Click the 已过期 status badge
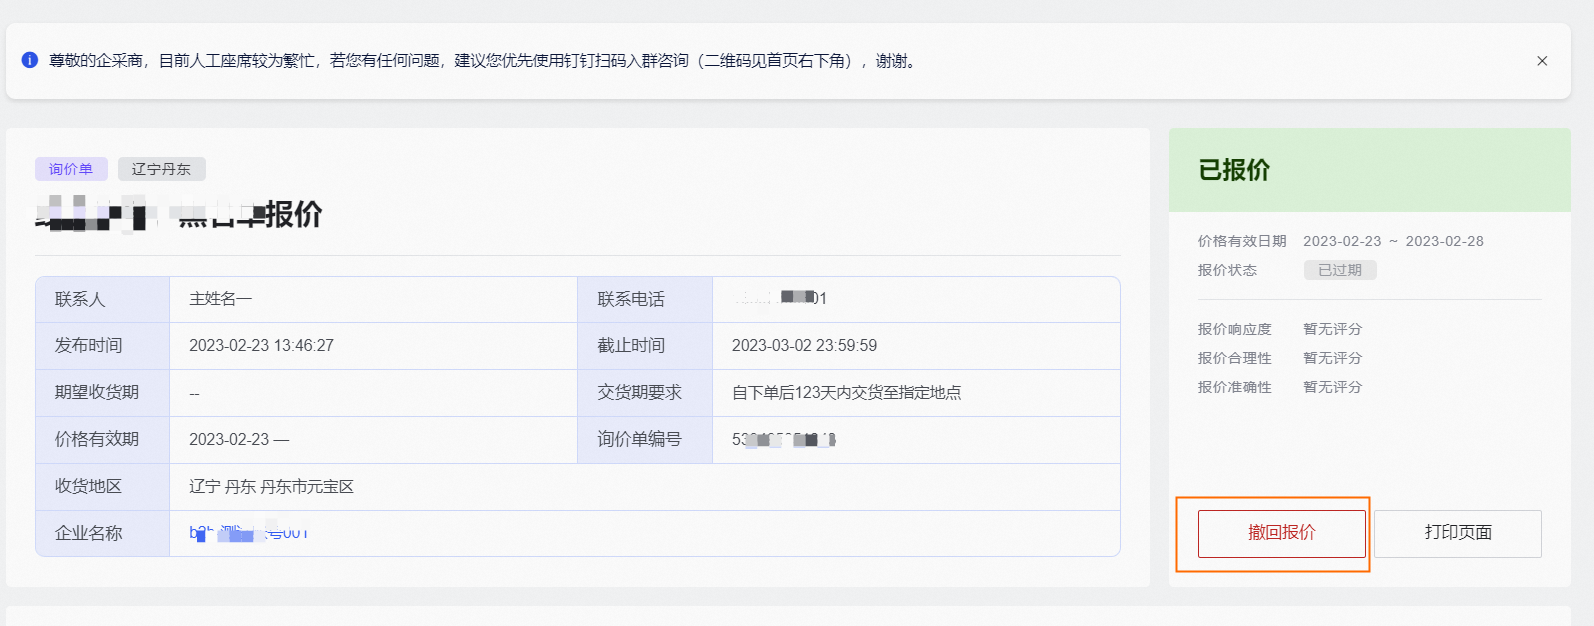This screenshot has width=1594, height=626. coord(1339,270)
